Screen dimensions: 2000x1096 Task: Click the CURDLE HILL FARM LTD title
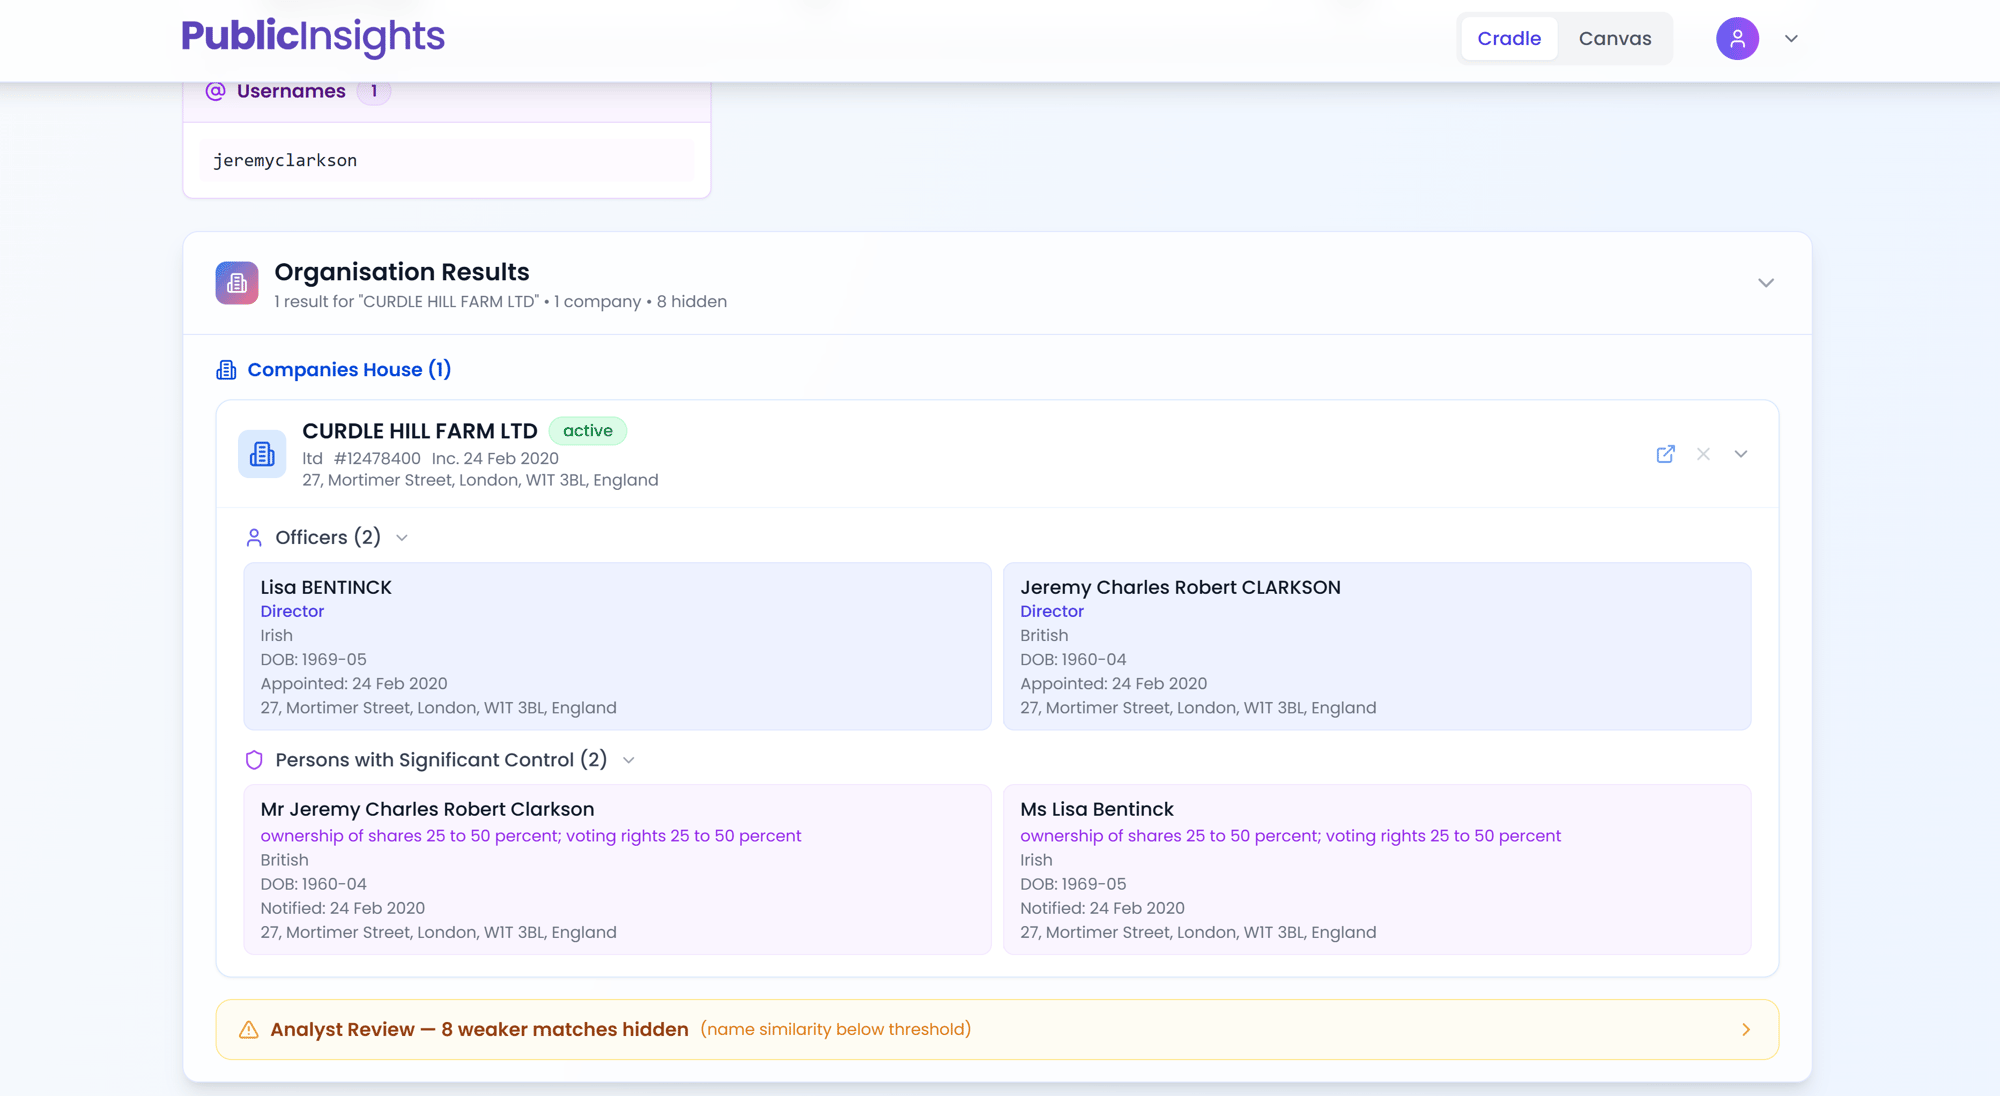[420, 431]
